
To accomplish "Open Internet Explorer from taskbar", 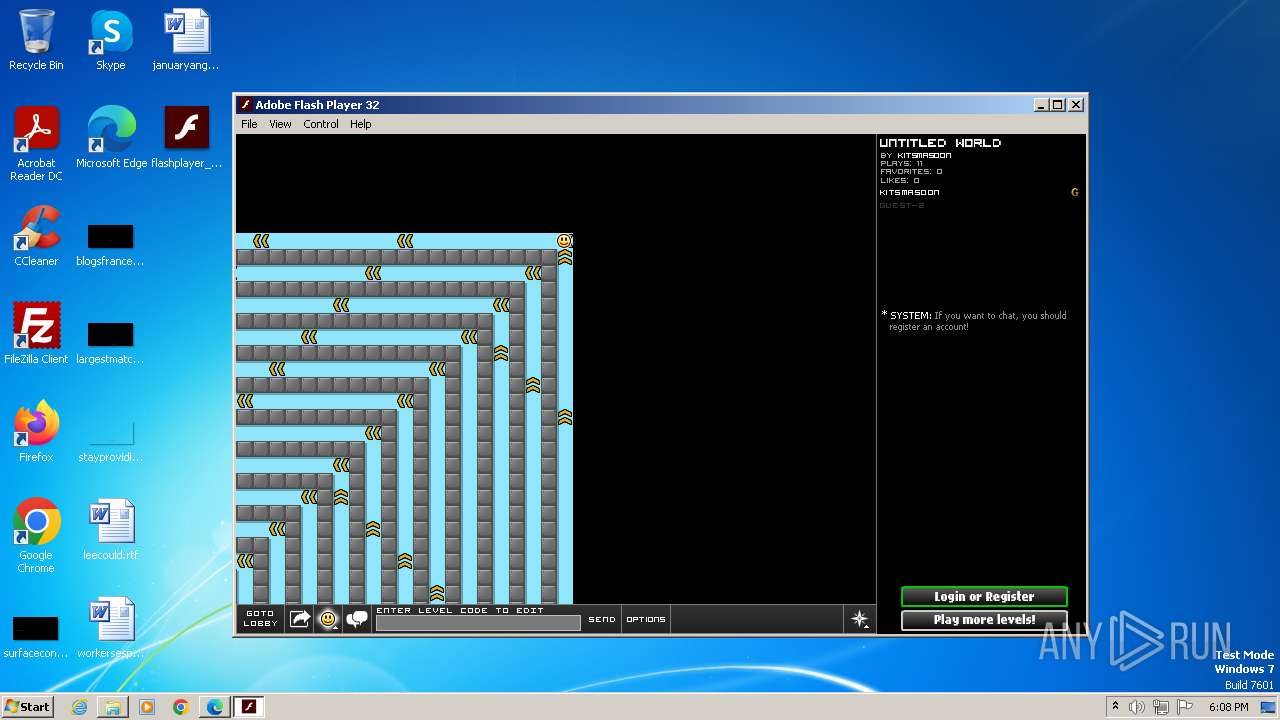I will [79, 707].
